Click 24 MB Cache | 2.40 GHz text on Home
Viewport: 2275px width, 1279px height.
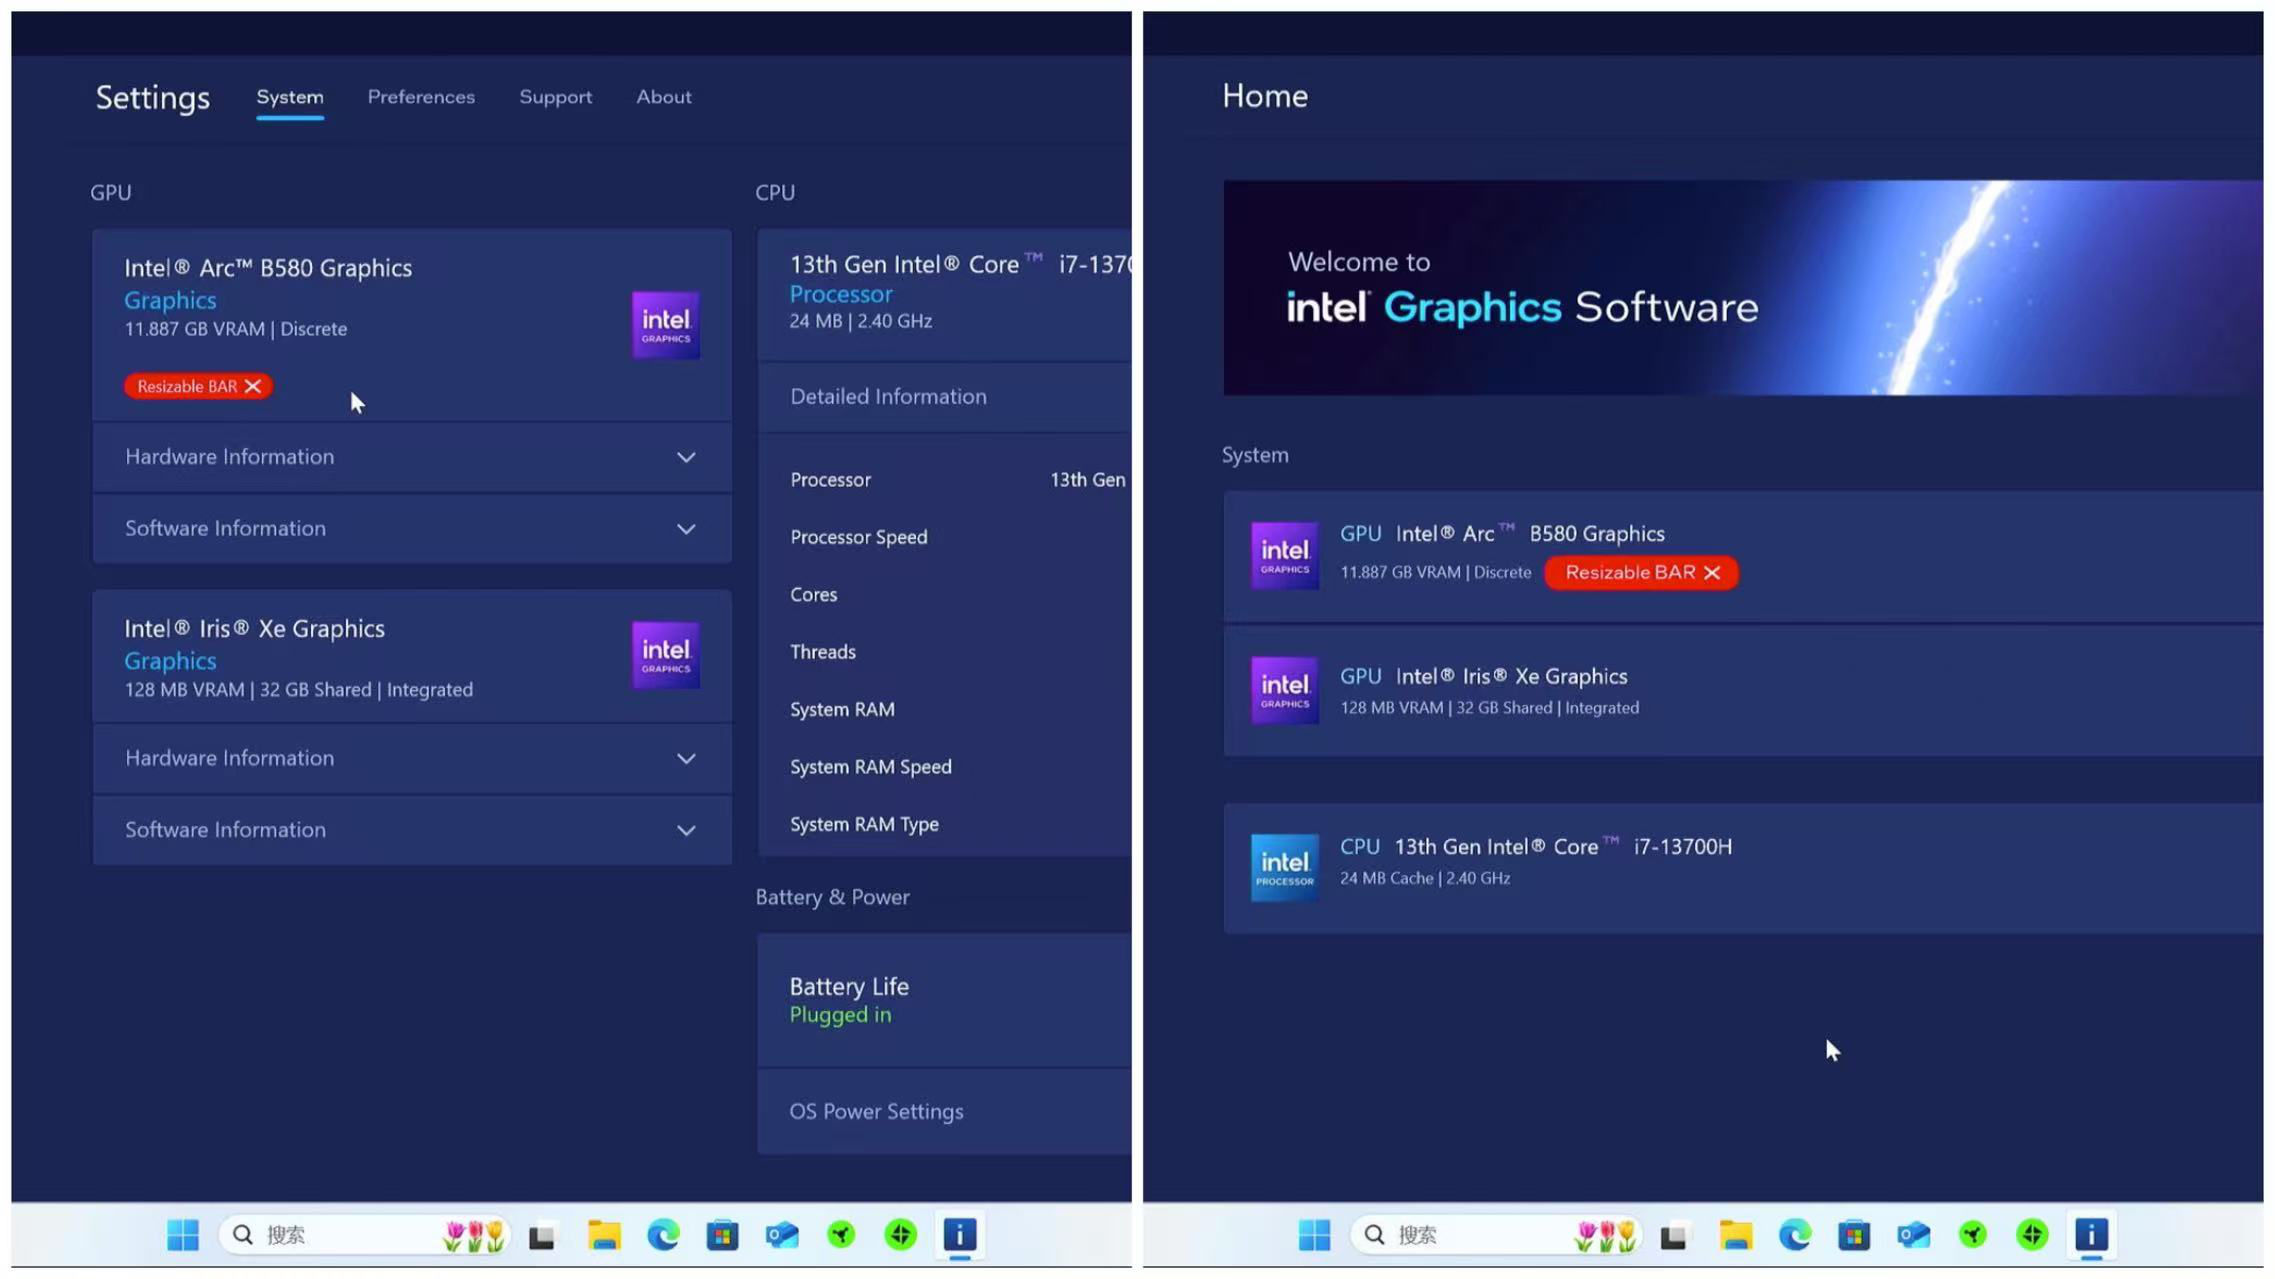click(x=1425, y=878)
